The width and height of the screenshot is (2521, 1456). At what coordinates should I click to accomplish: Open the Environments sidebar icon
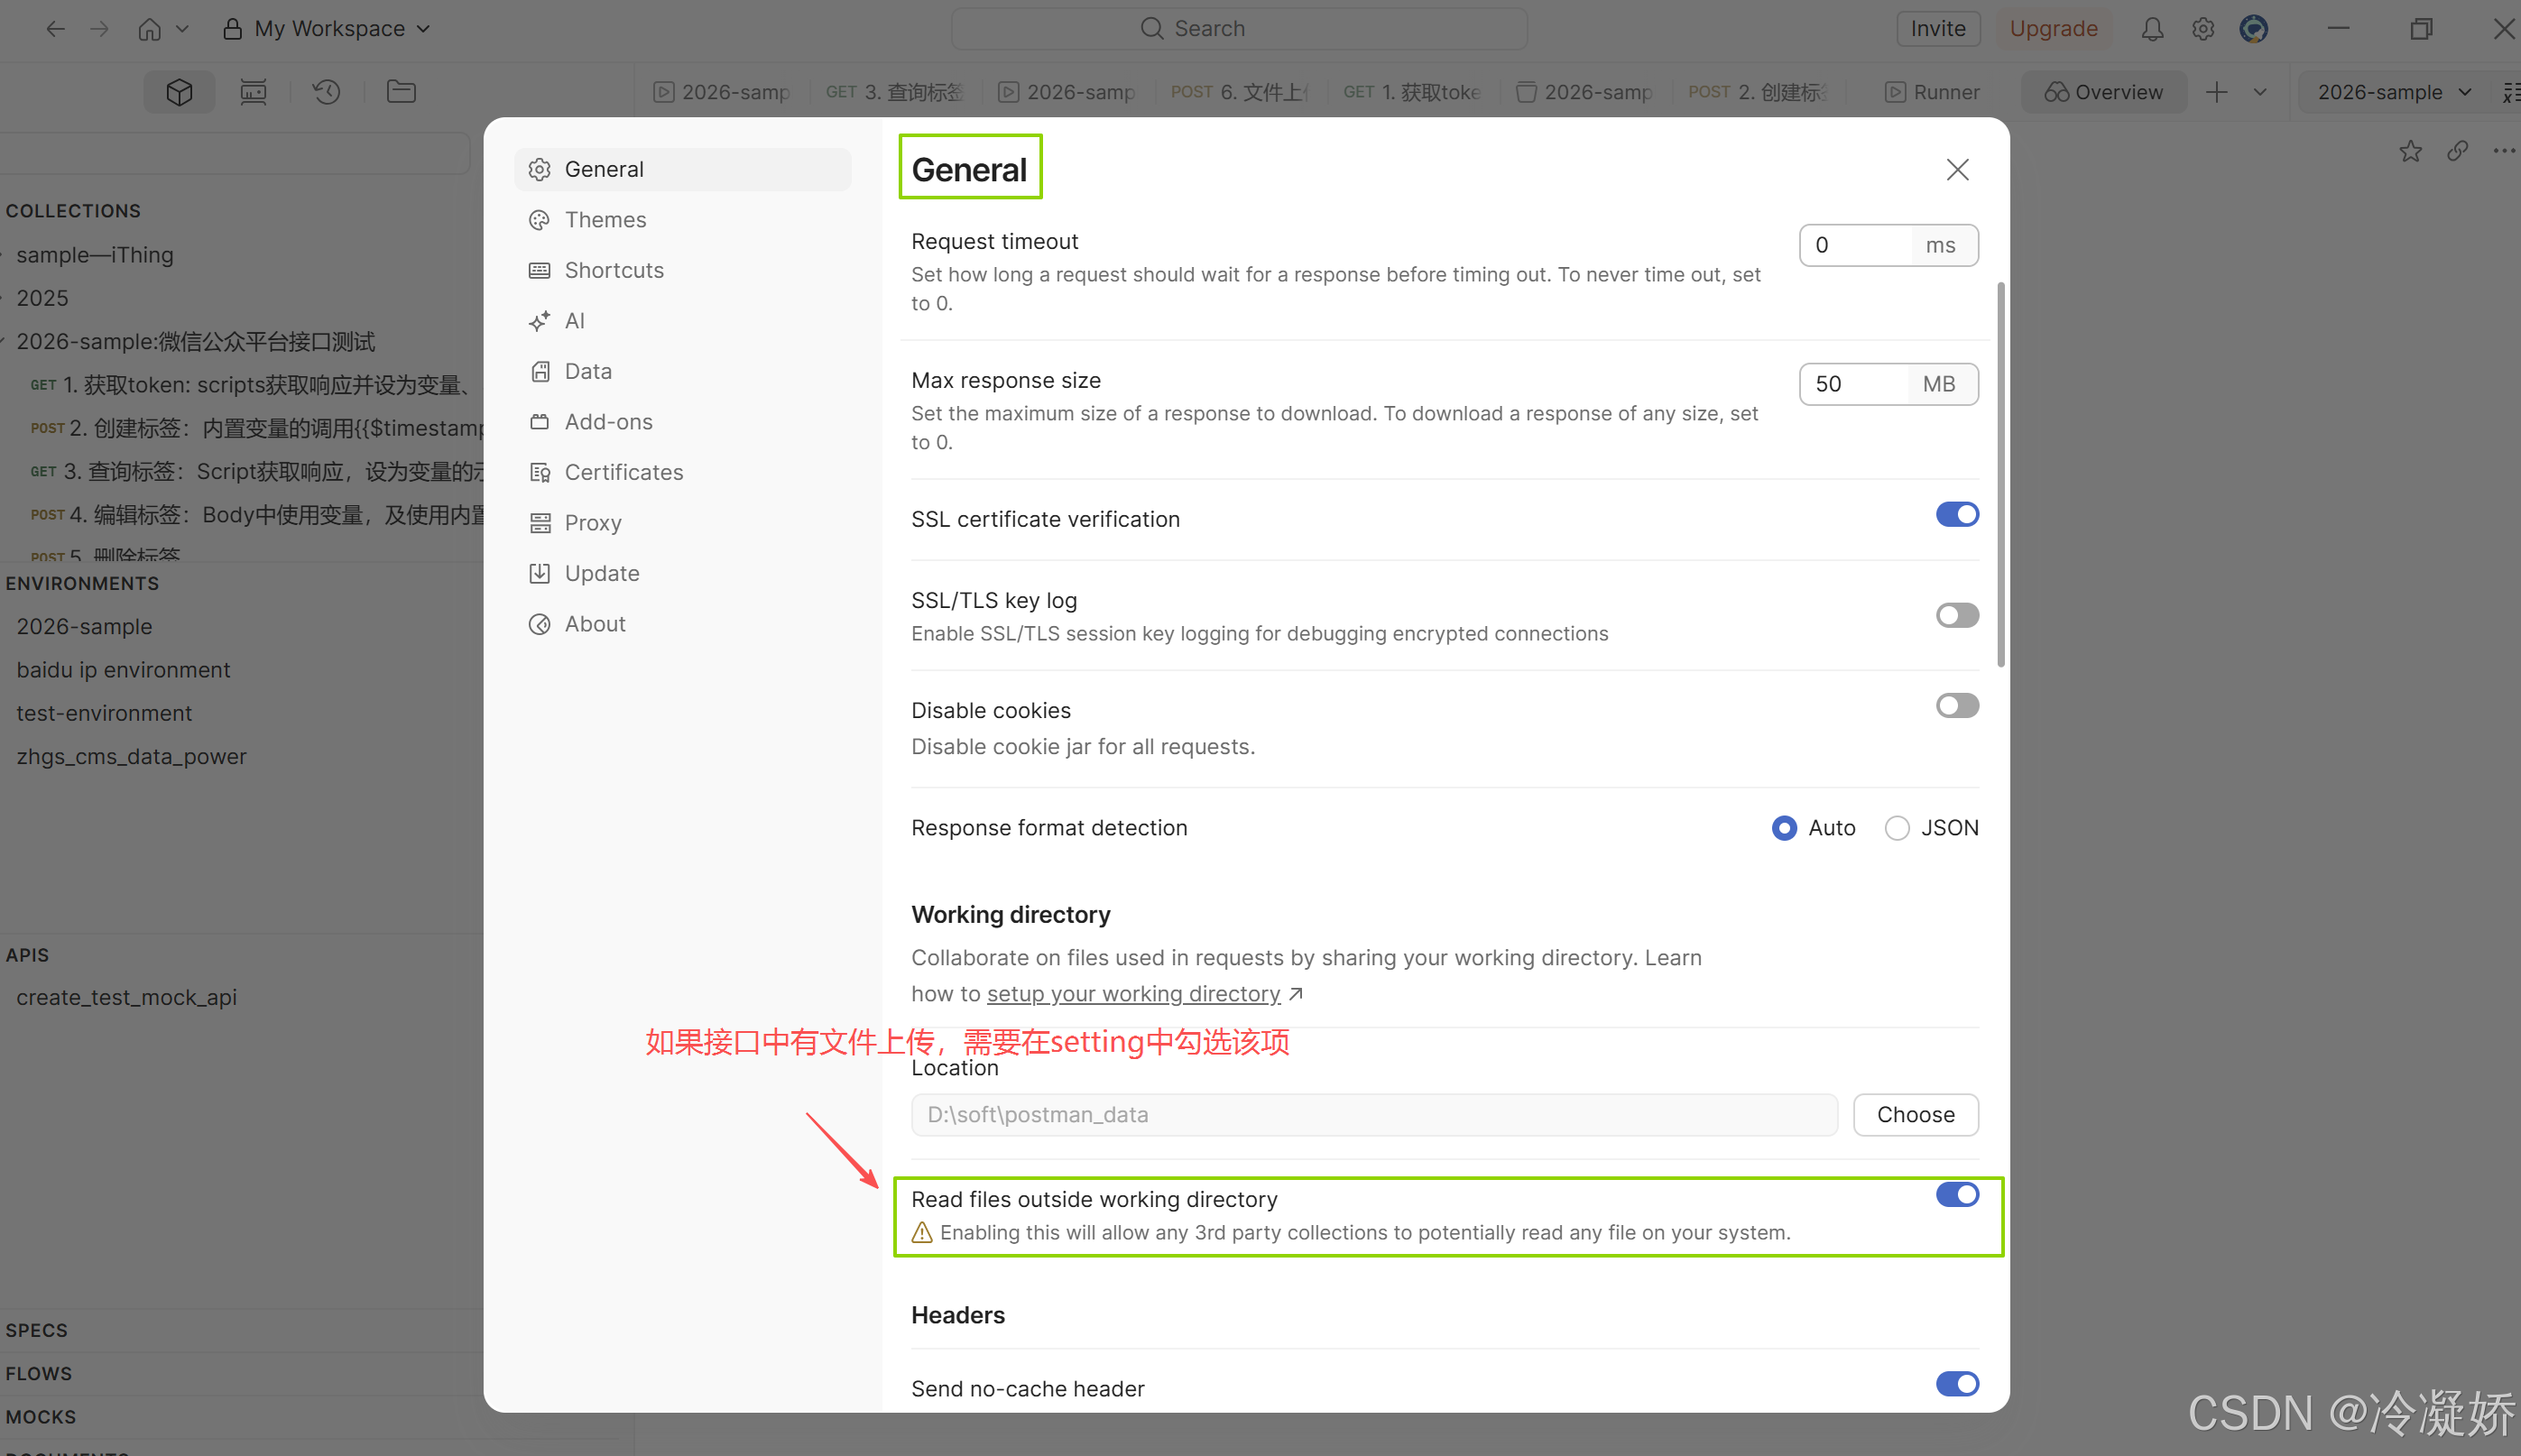pyautogui.click(x=253, y=92)
